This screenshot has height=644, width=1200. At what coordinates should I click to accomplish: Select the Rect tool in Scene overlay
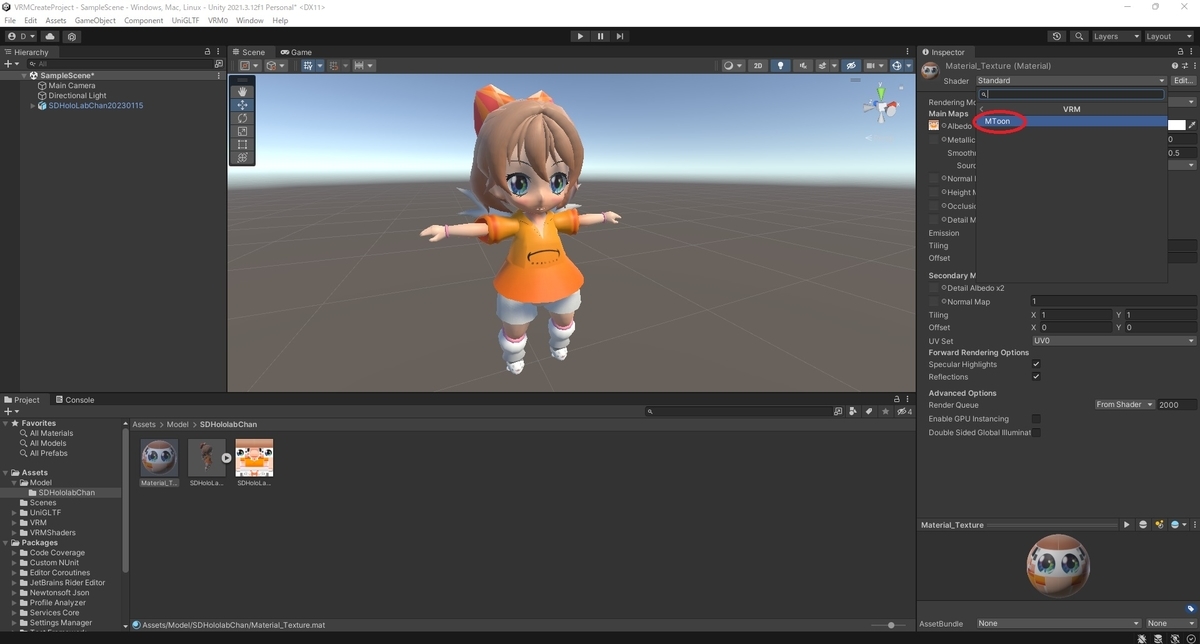coord(242,144)
